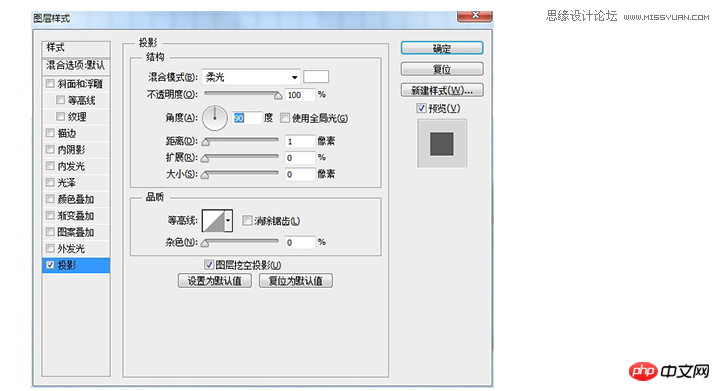Screen dimensions: 720x391
Task: Select the 斜面和浮雕 list entry label
Action: (80, 84)
